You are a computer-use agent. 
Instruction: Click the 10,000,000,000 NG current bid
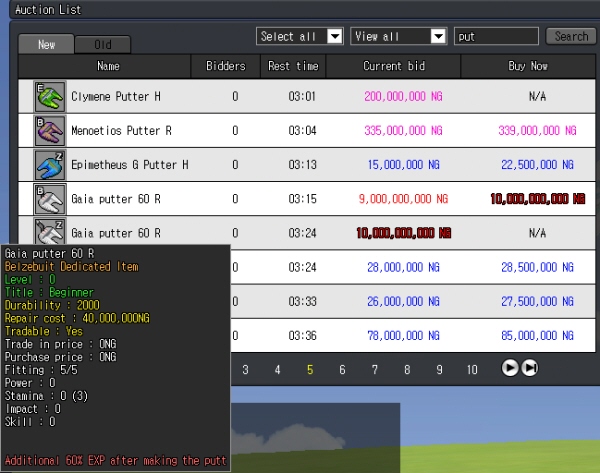coord(403,233)
